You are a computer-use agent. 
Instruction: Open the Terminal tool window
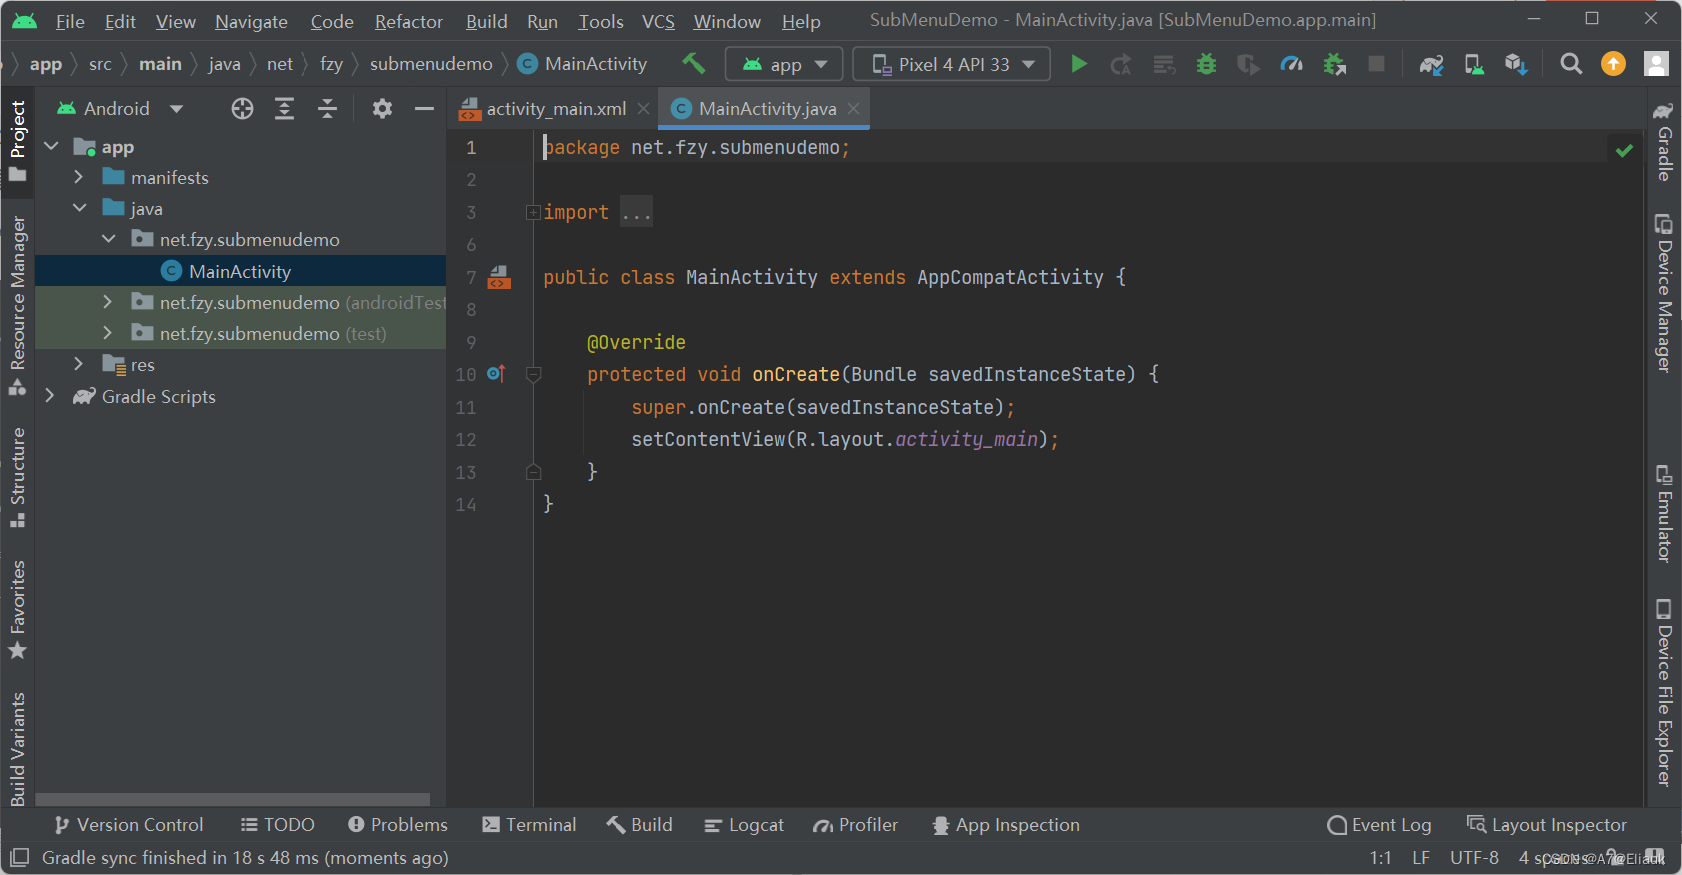[x=529, y=825]
